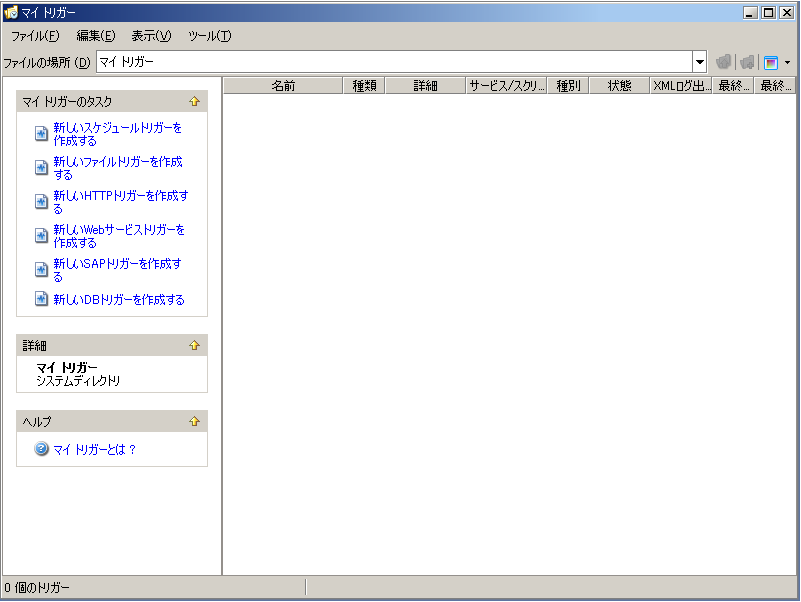Collapse the 詳細 panel
The height and width of the screenshot is (602, 801).
coord(195,345)
